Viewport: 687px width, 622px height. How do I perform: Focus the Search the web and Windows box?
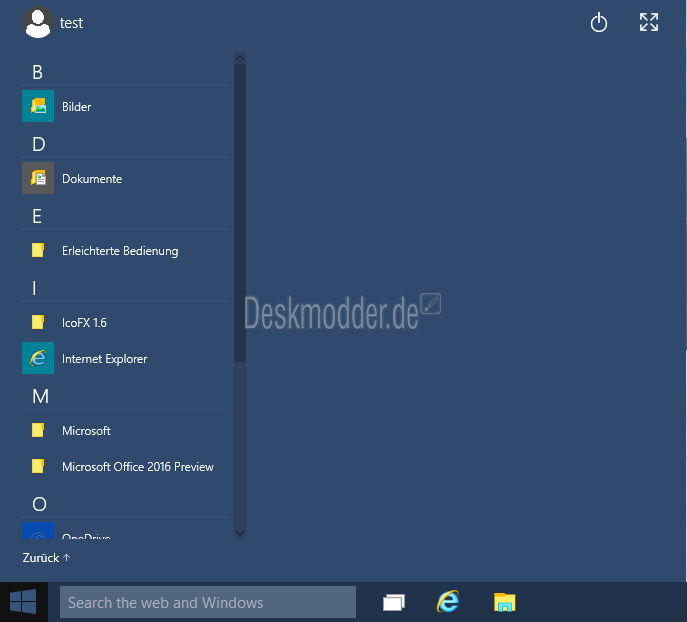click(208, 602)
